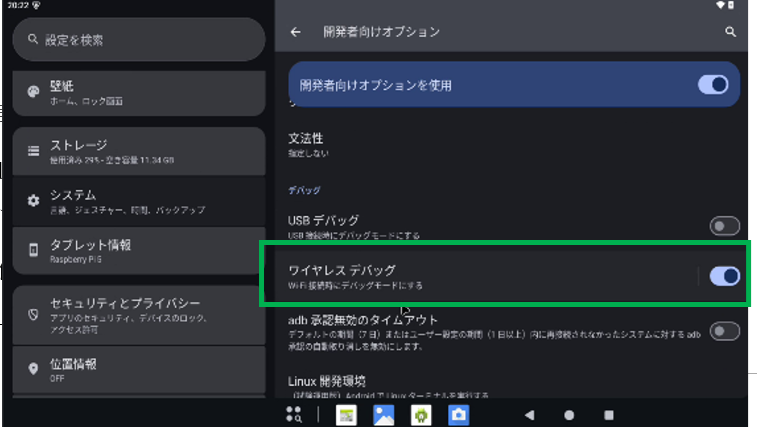The image size is (757, 427).
Task: Launch the Gallery app from the taskbar
Action: [383, 414]
